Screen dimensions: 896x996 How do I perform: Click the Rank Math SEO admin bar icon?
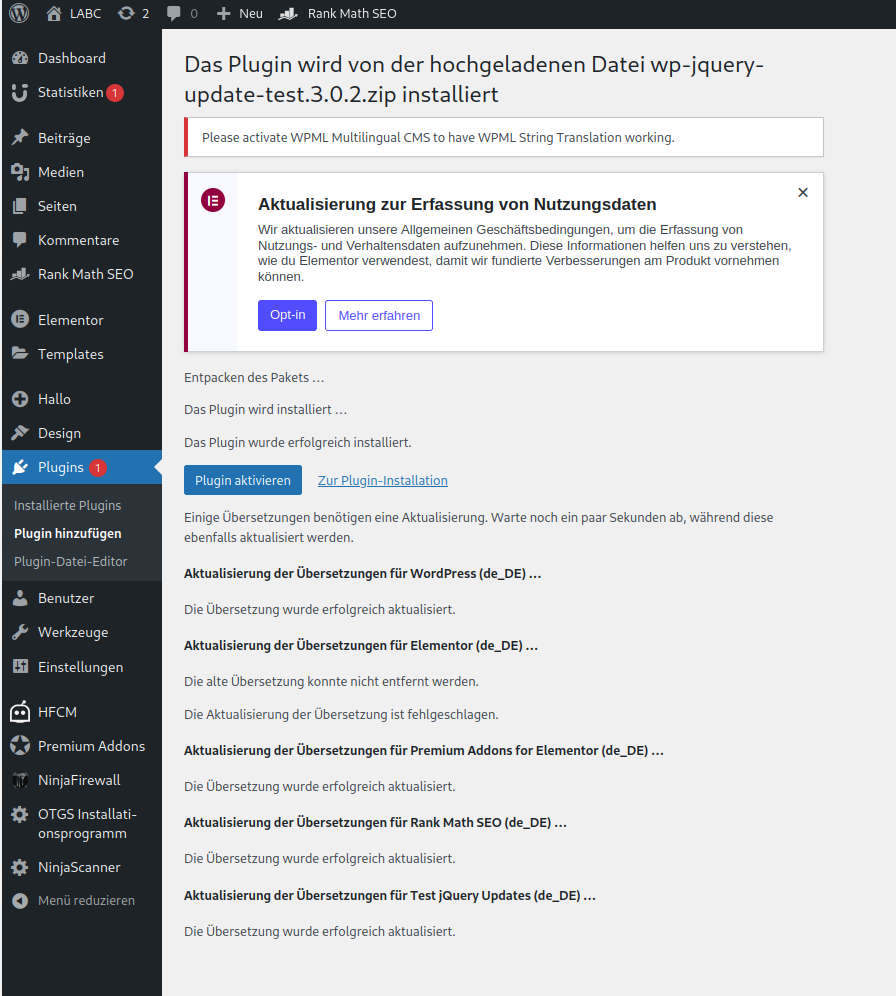(288, 13)
